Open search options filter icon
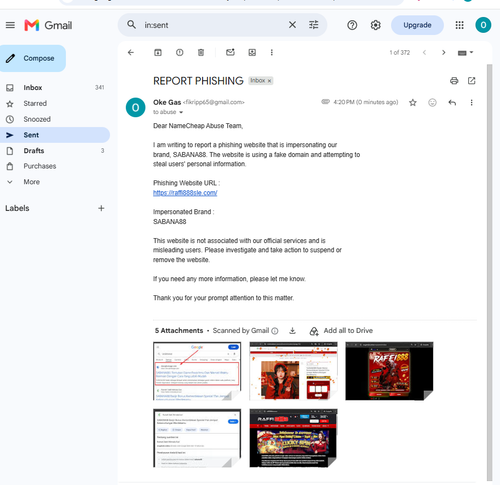 pyautogui.click(x=314, y=25)
